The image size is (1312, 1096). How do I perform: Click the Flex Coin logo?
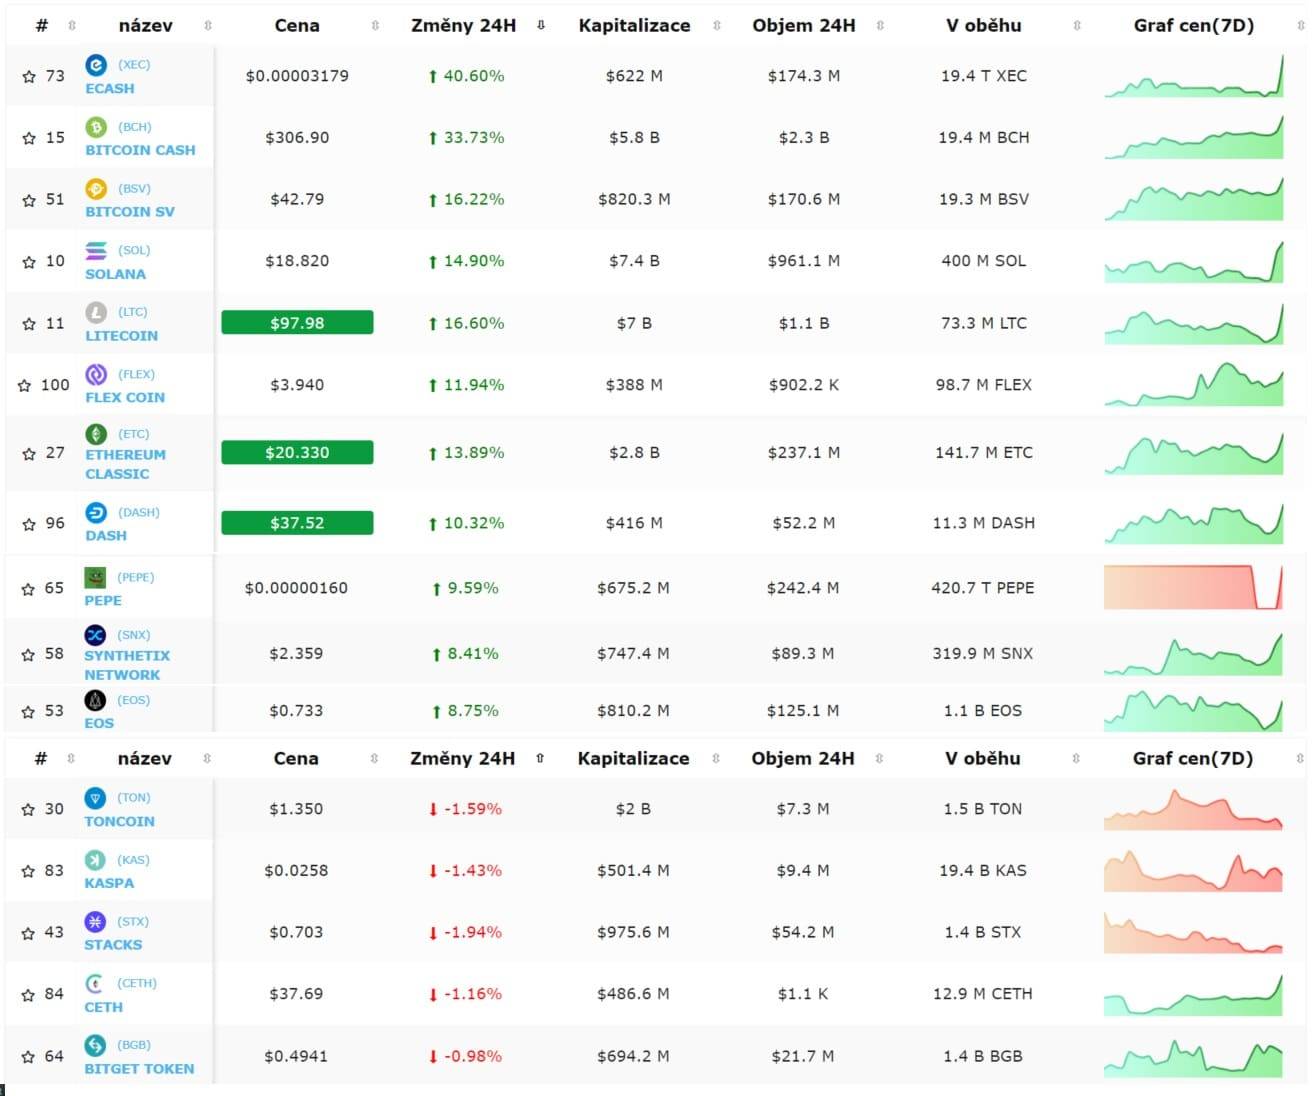point(96,375)
